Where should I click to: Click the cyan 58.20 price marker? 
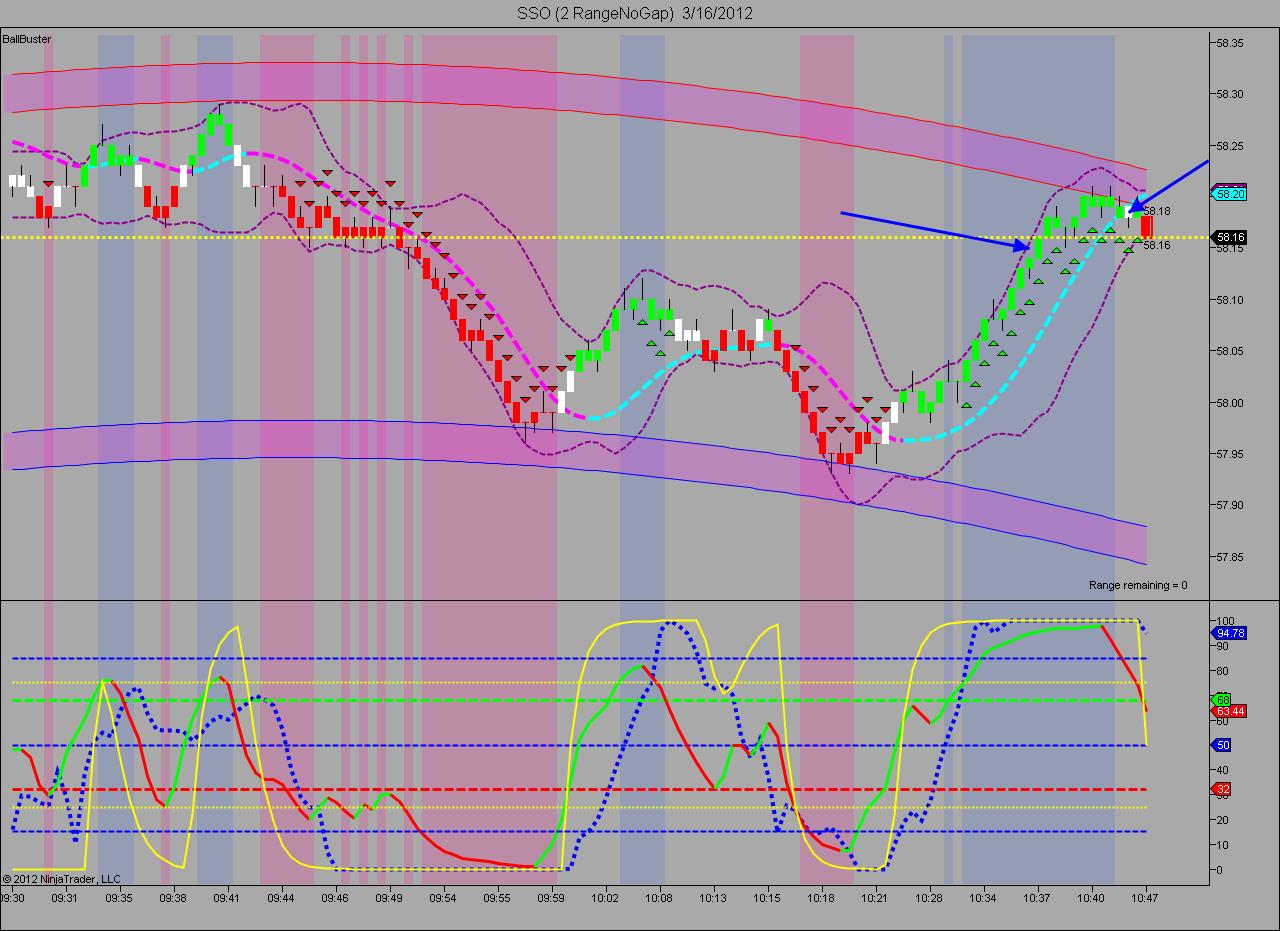[x=1229, y=194]
